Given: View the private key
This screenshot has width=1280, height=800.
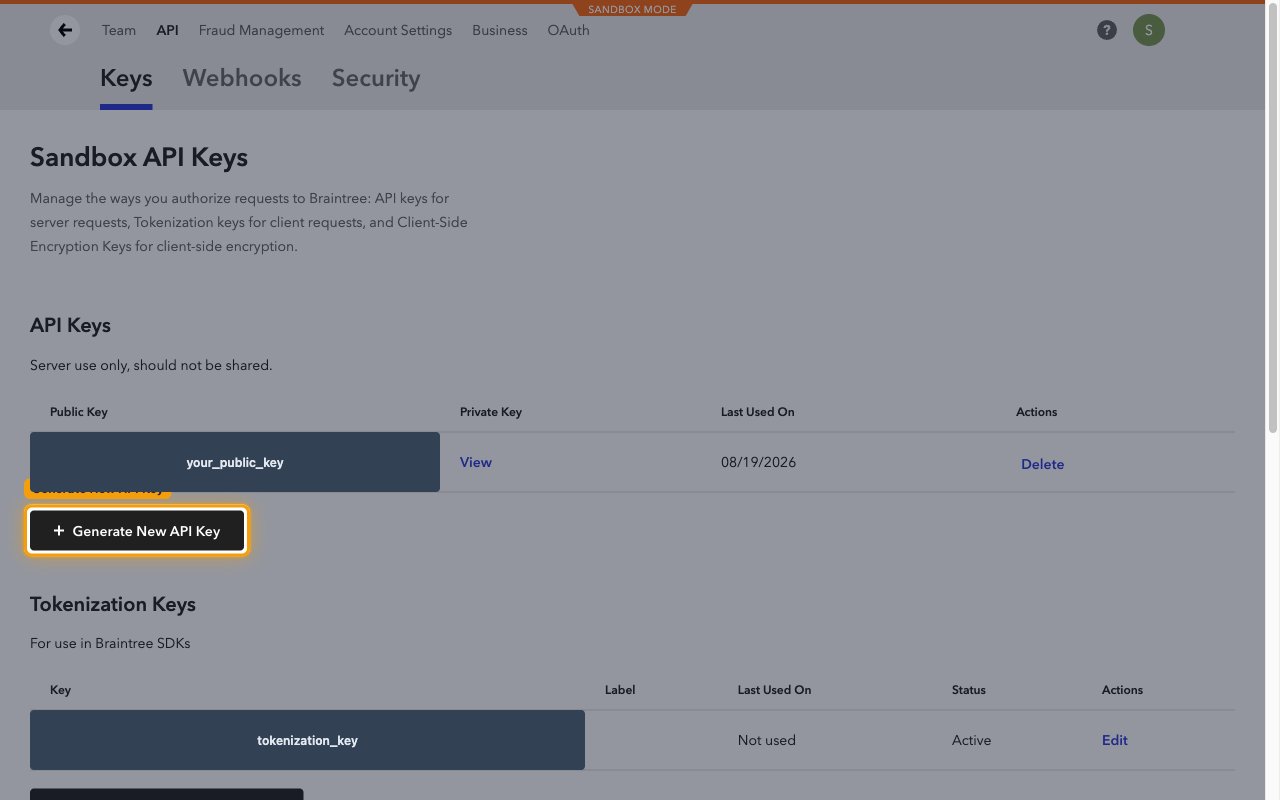Looking at the screenshot, I should coord(476,462).
